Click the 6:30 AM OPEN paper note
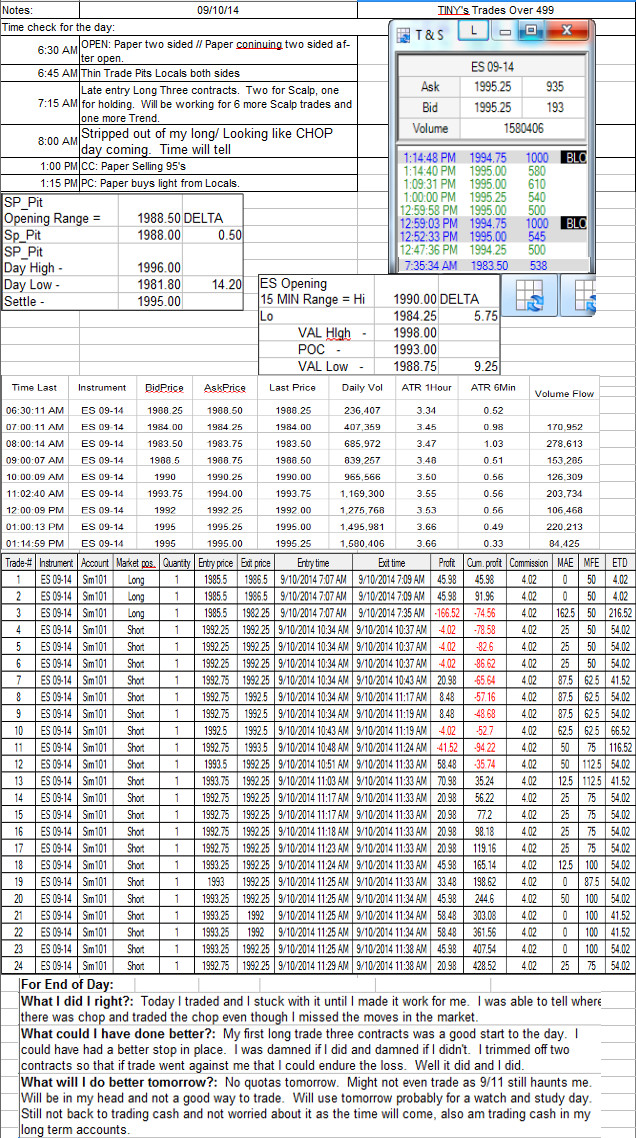 click(218, 51)
